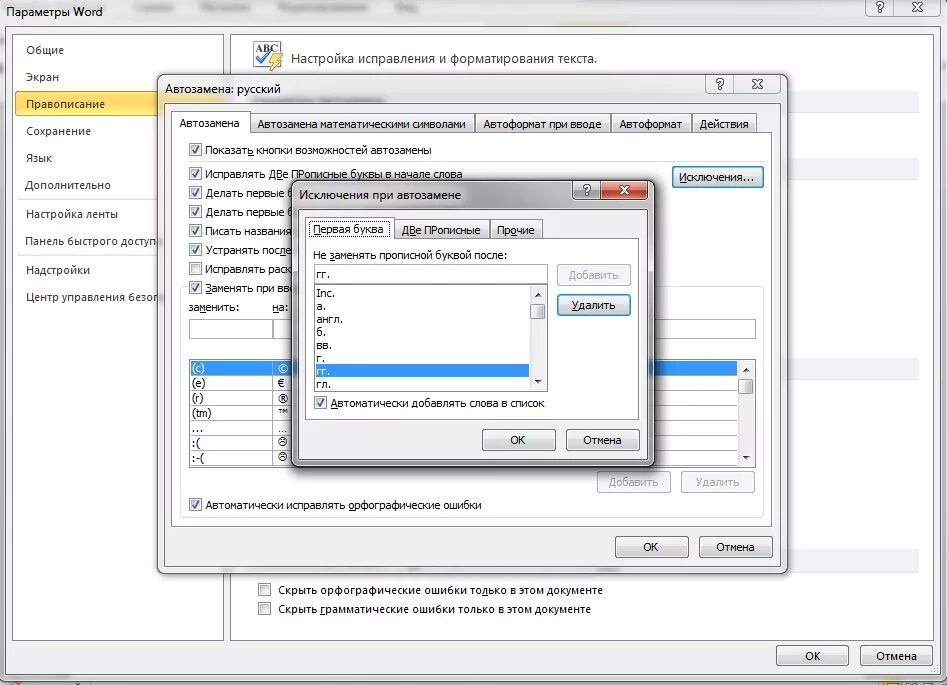Toggle Заменять при вводе checkbox
This screenshot has width=947, height=685.
point(195,288)
